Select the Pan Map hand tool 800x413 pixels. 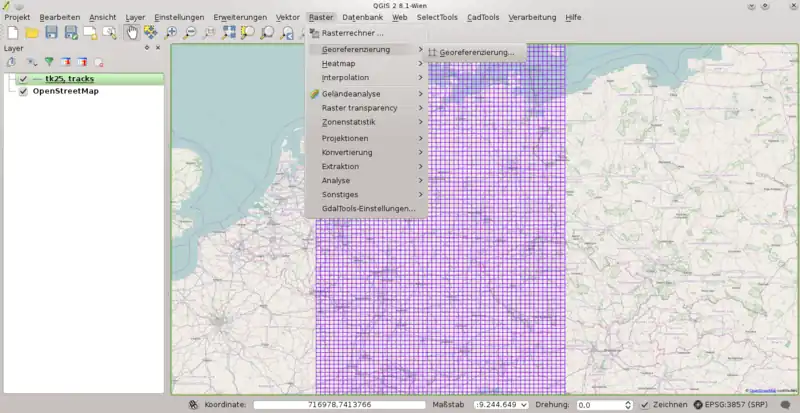click(x=131, y=33)
